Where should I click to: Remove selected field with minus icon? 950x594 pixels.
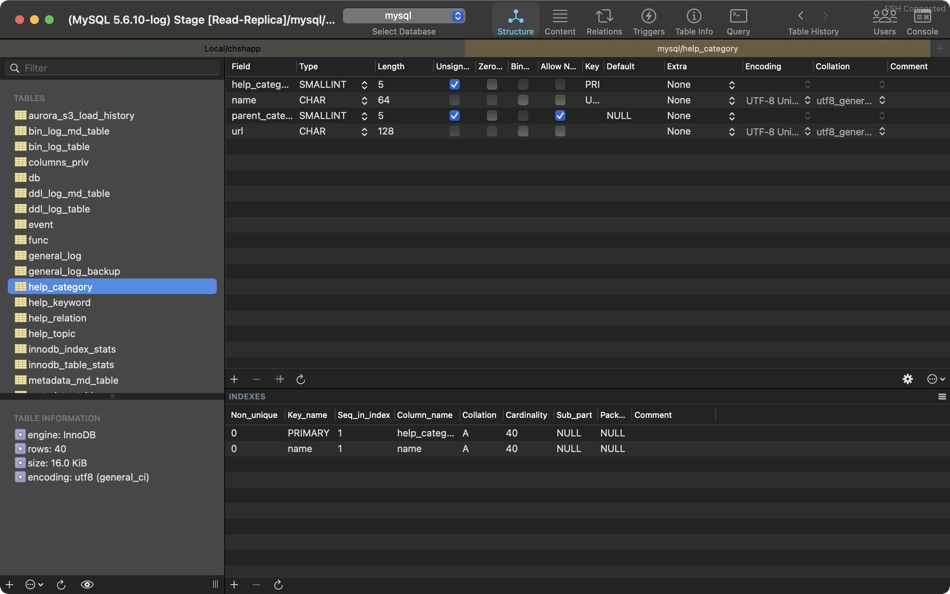point(256,379)
